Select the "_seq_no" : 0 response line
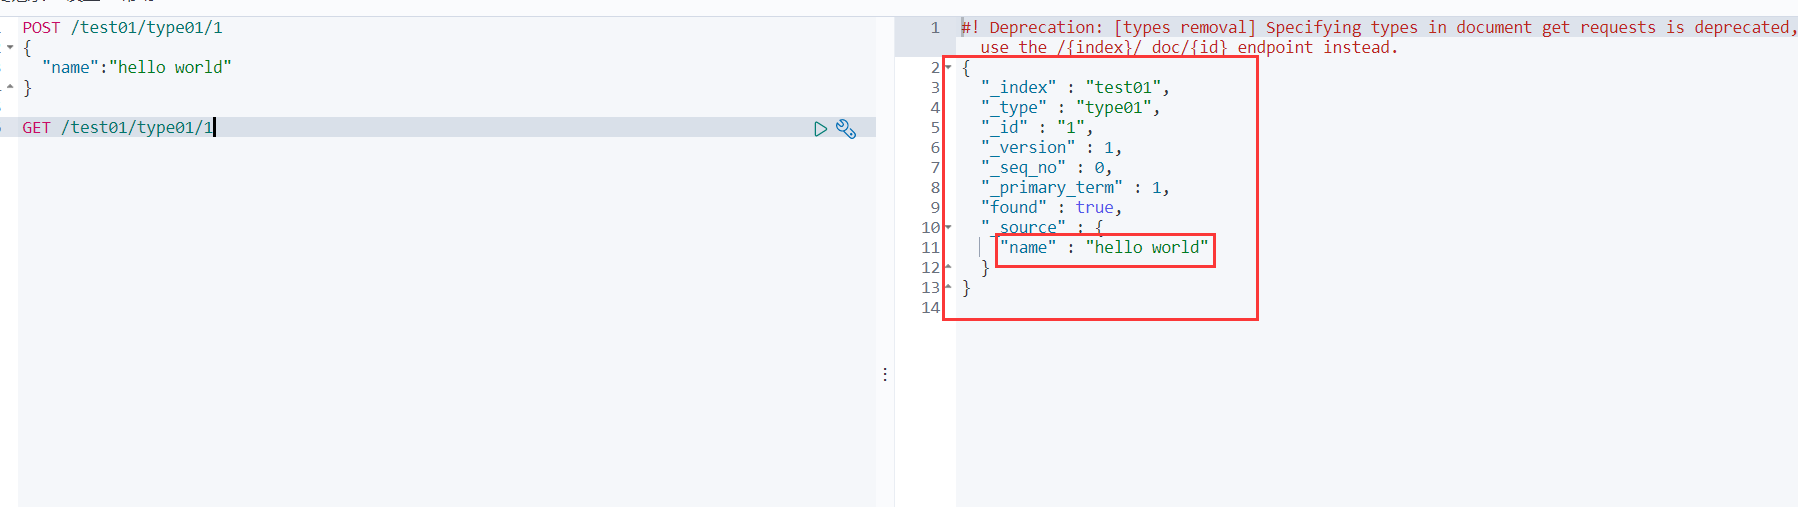This screenshot has height=507, width=1798. (1046, 168)
